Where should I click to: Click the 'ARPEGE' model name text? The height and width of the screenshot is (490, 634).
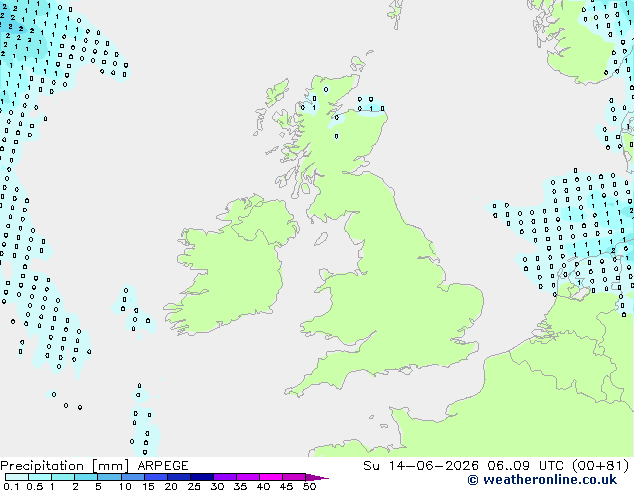point(163,466)
